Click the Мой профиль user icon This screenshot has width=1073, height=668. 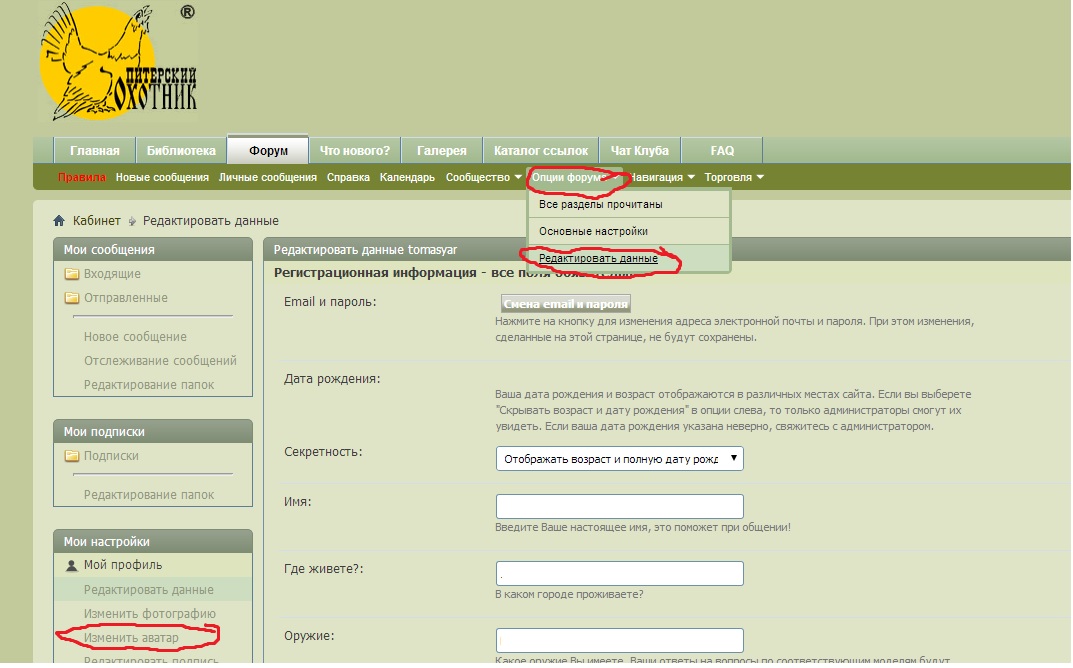(x=71, y=565)
